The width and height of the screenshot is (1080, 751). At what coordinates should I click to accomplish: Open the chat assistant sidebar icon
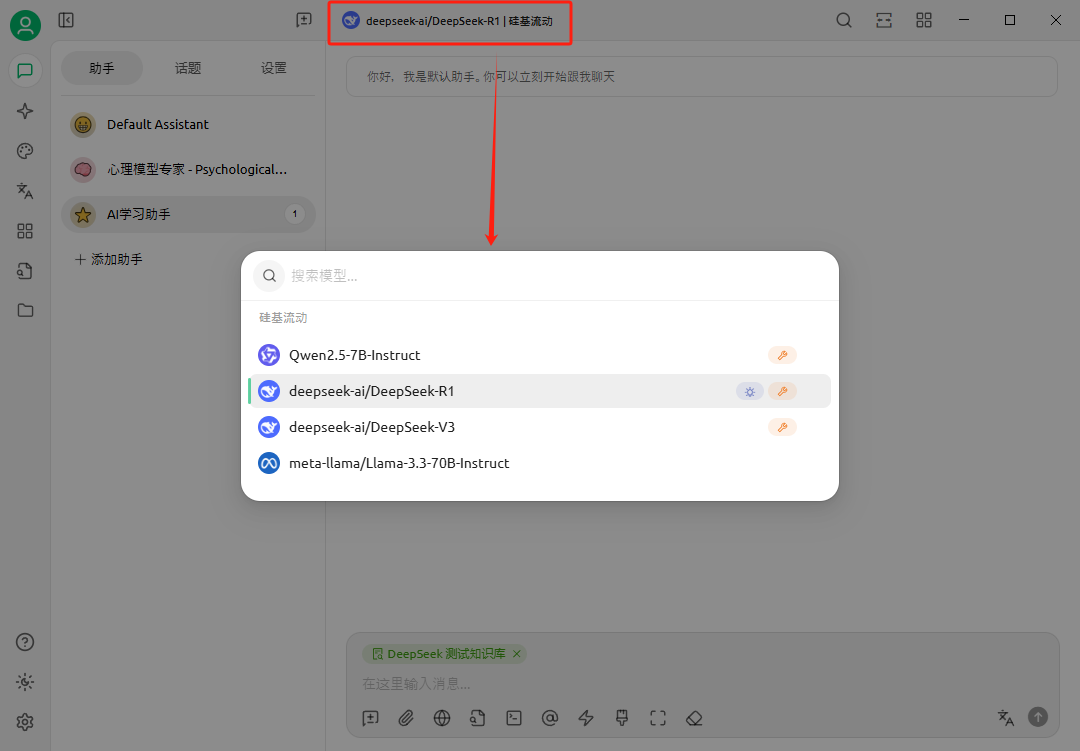(25, 71)
